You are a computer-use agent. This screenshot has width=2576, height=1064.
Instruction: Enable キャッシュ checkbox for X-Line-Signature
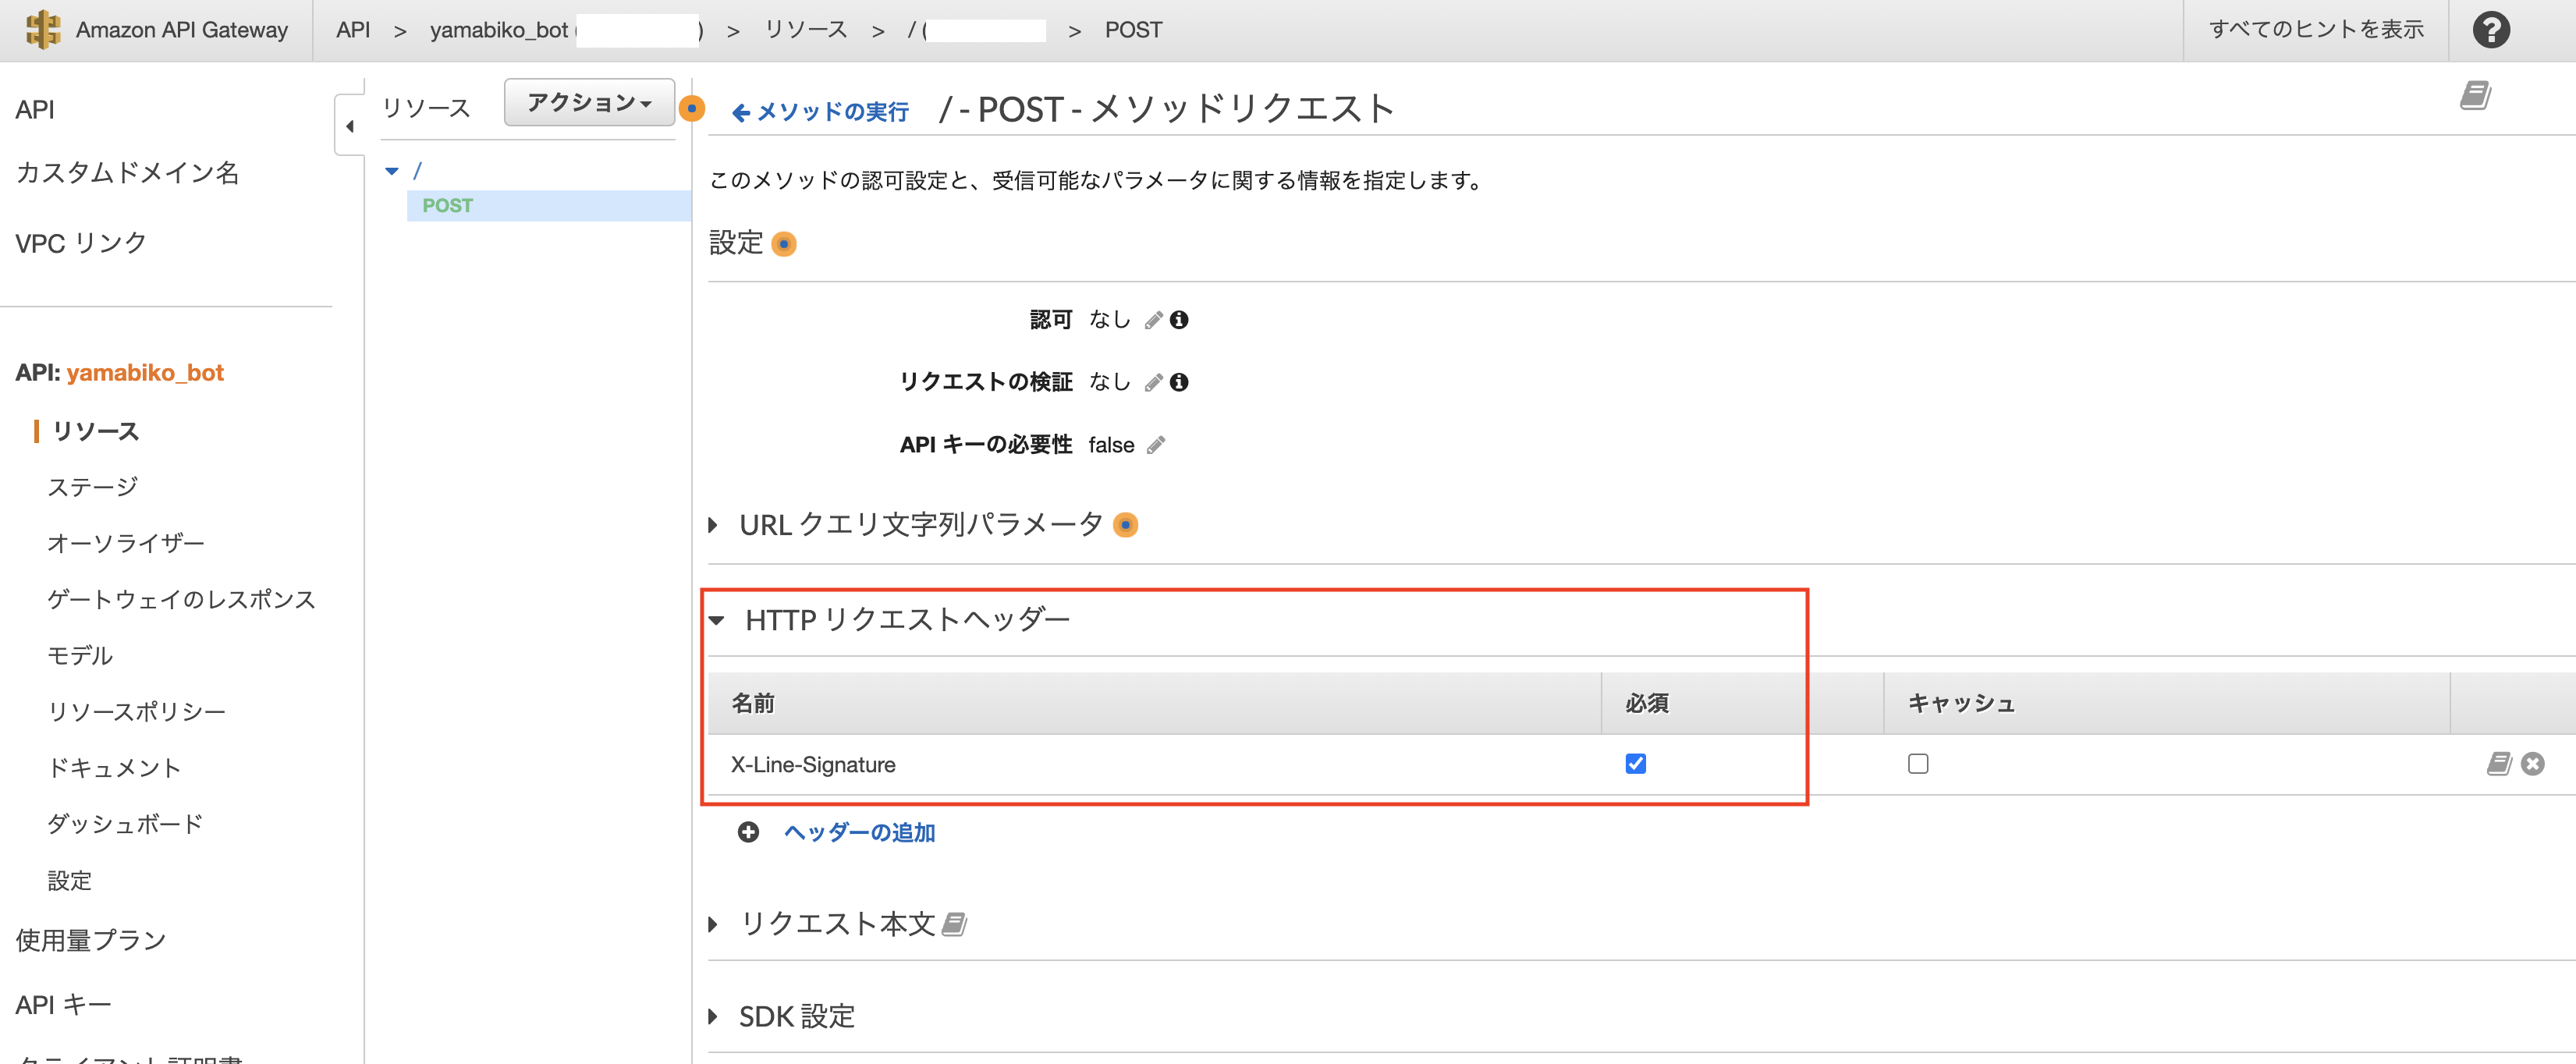coord(1917,764)
